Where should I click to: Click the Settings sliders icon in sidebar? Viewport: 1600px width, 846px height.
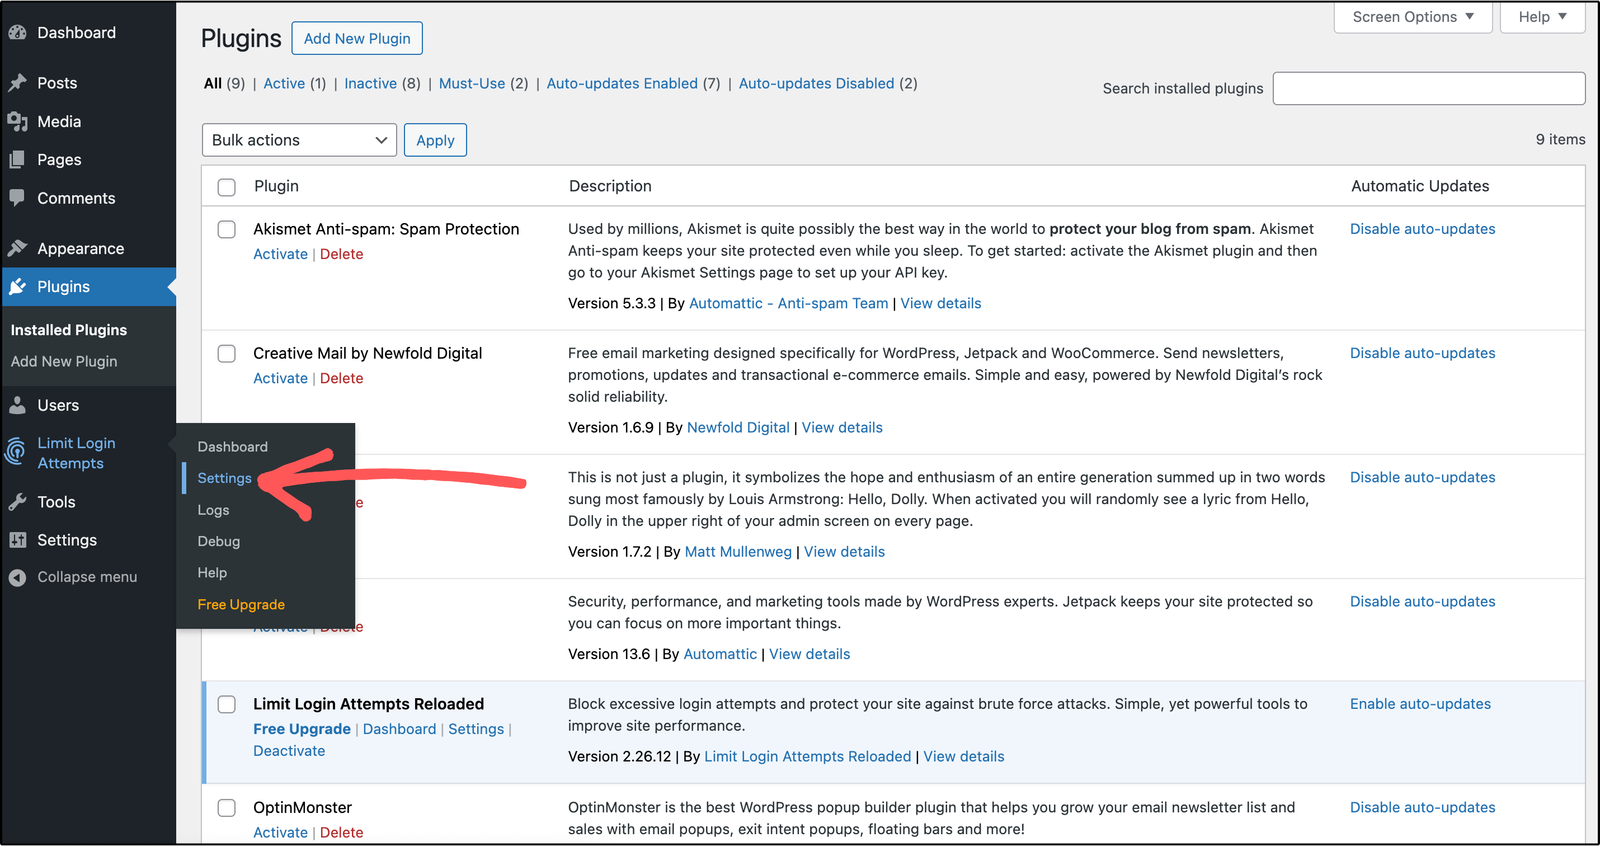click(x=17, y=540)
